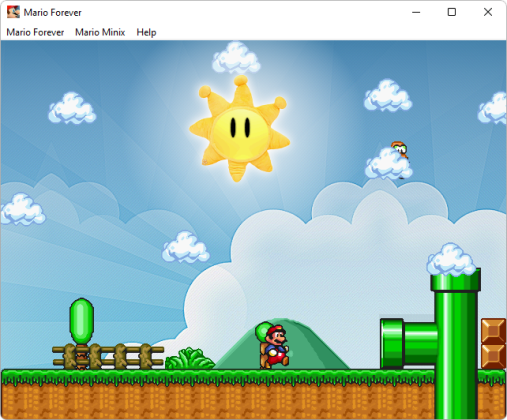Open the Mario Minix menu
This screenshot has height=420, width=507.
(x=100, y=32)
